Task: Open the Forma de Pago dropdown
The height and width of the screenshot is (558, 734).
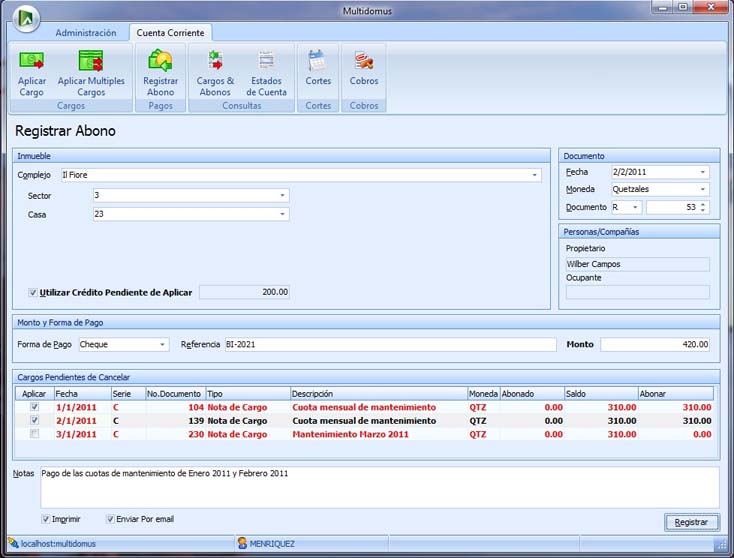Action: pos(163,345)
